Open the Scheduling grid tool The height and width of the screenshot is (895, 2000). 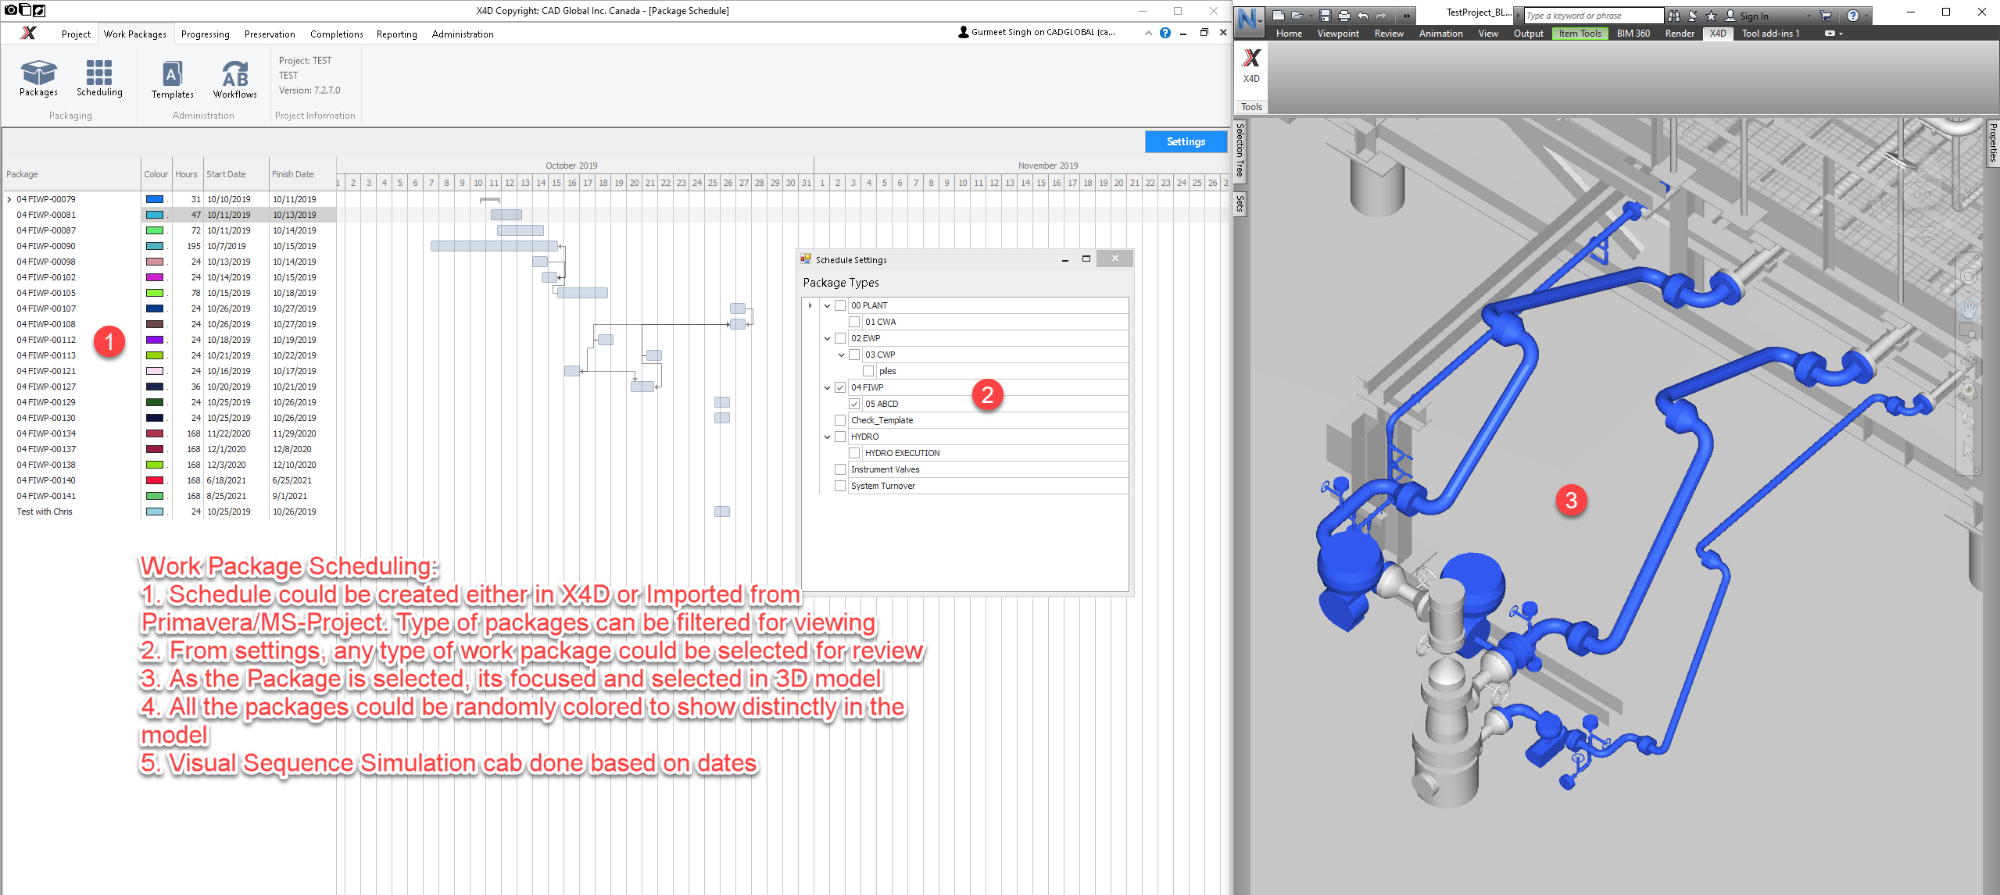(99, 78)
